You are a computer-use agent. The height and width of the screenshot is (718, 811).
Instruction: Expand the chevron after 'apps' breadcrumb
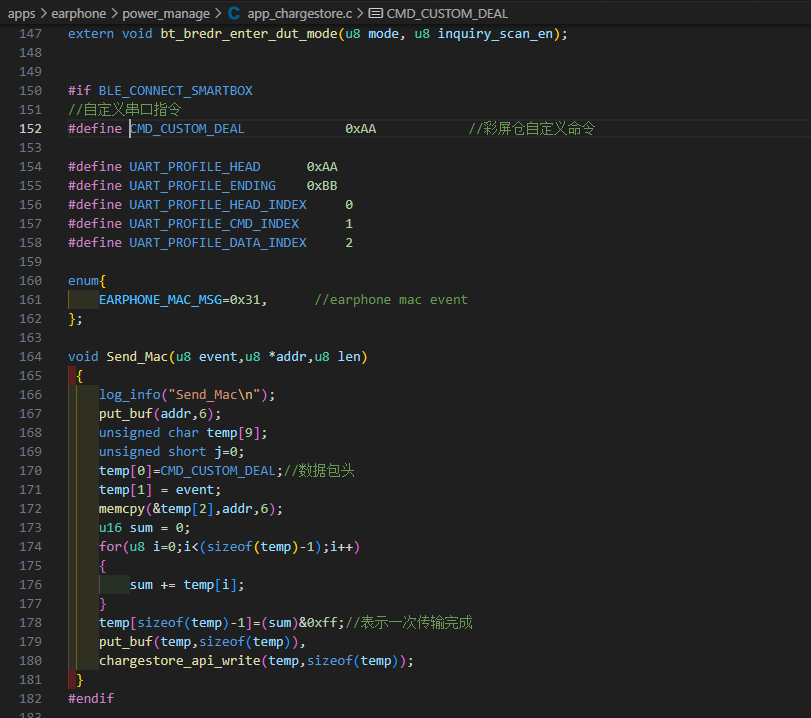43,13
